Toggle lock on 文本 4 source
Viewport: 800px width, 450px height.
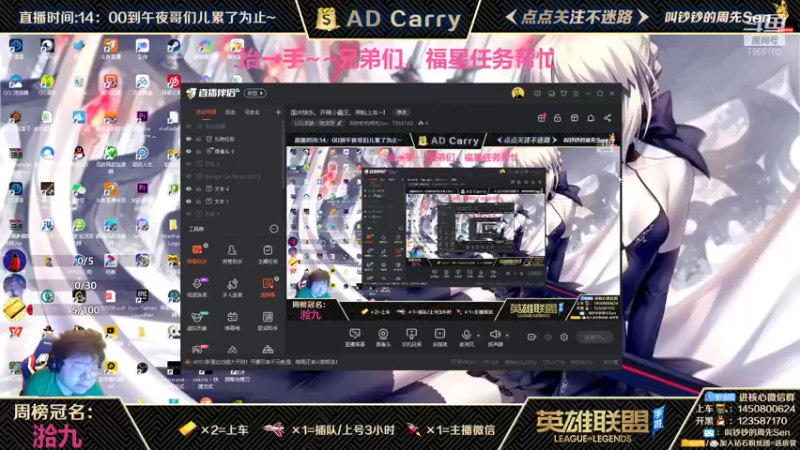[198, 189]
